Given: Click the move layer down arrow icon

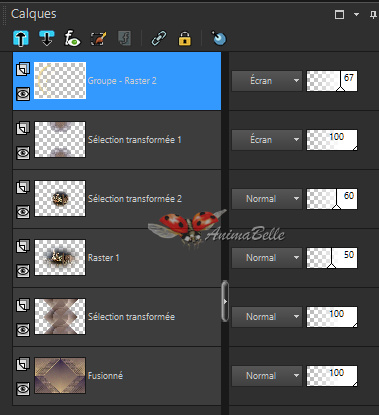Looking at the screenshot, I should coord(47,38).
